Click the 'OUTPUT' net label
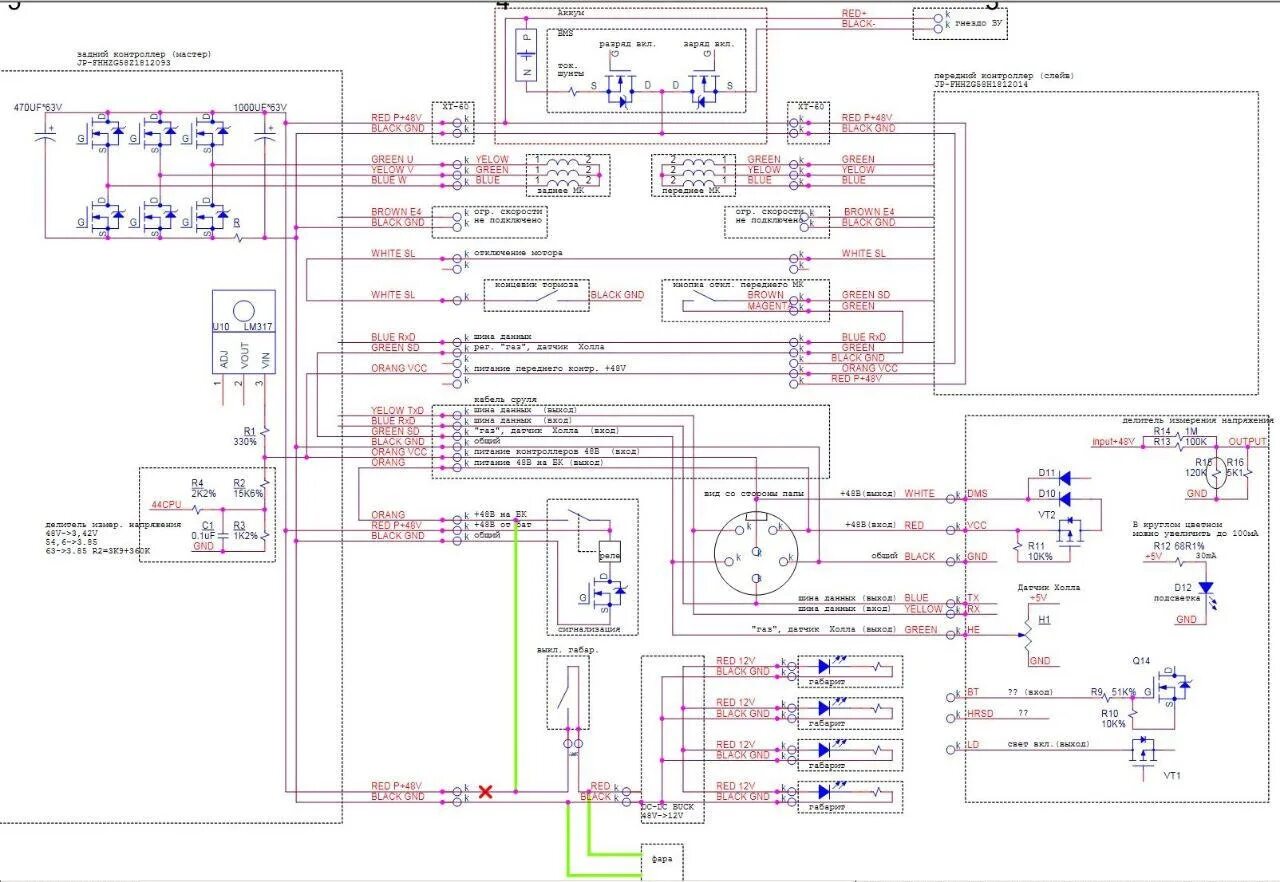This screenshot has height=882, width=1280. 1247,441
